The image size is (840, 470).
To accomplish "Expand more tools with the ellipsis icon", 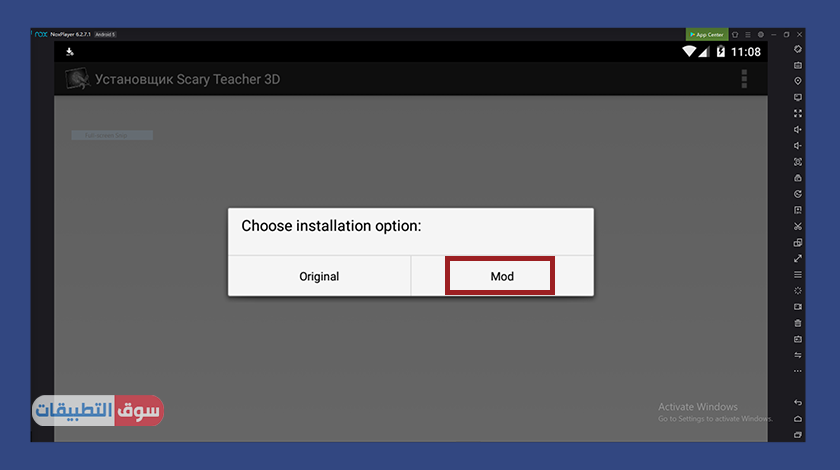I will (798, 371).
